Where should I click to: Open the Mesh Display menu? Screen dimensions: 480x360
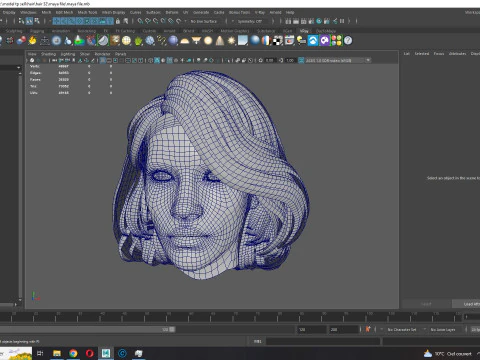click(x=113, y=12)
